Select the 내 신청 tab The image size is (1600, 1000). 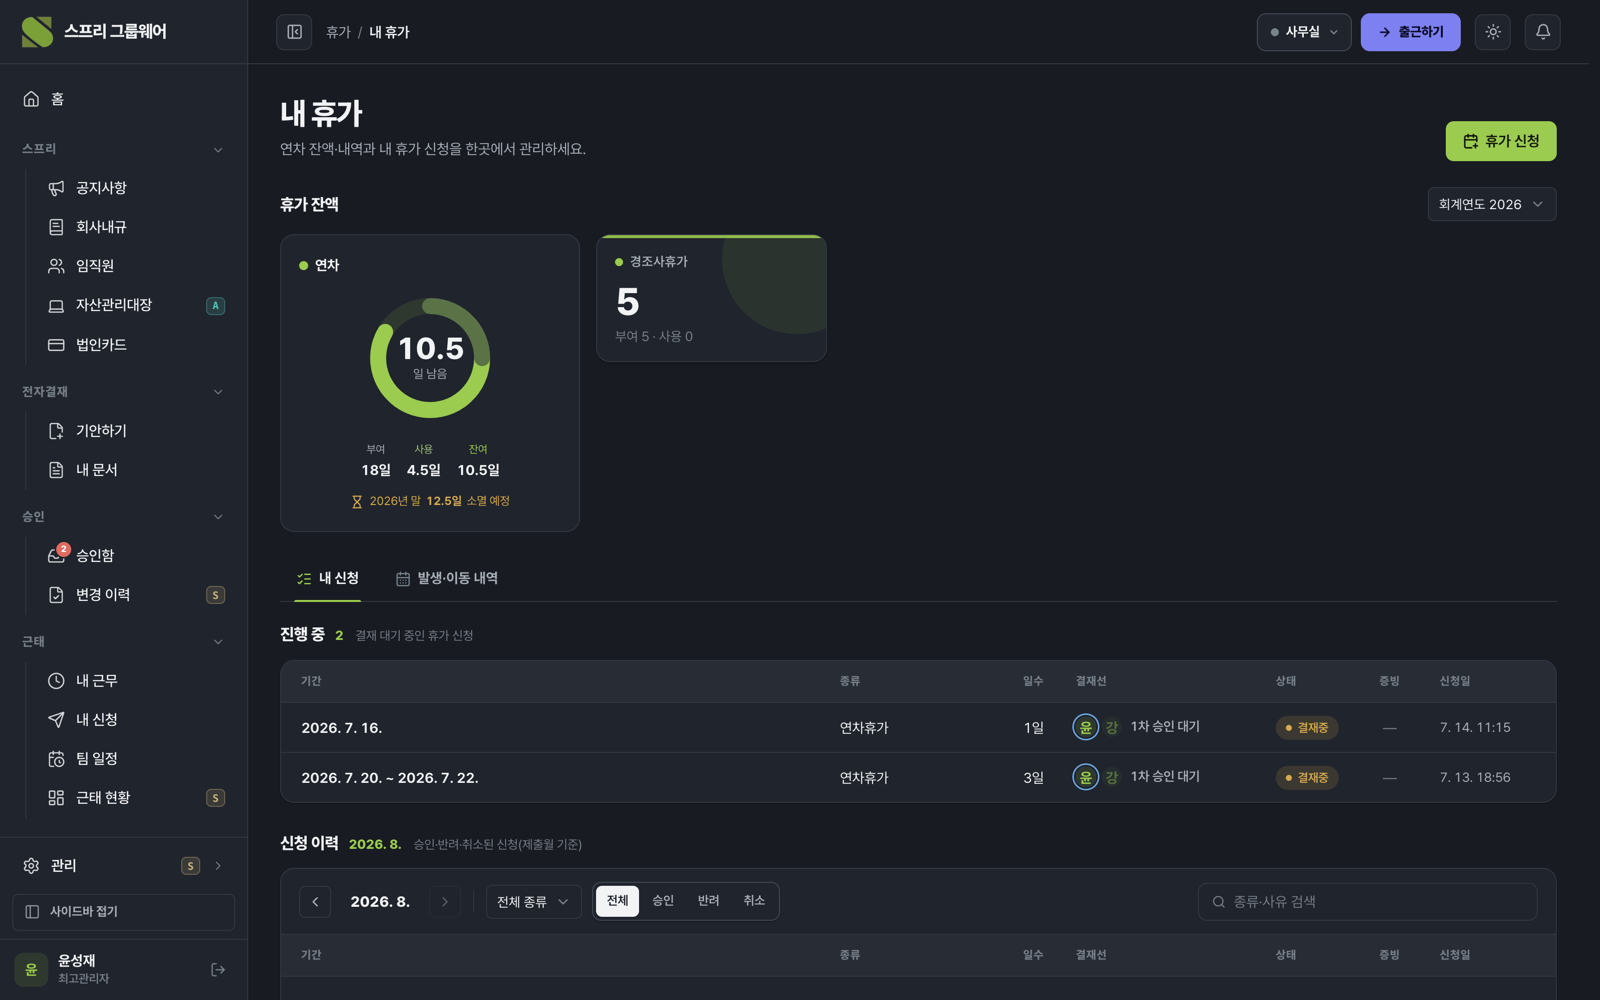tap(328, 579)
